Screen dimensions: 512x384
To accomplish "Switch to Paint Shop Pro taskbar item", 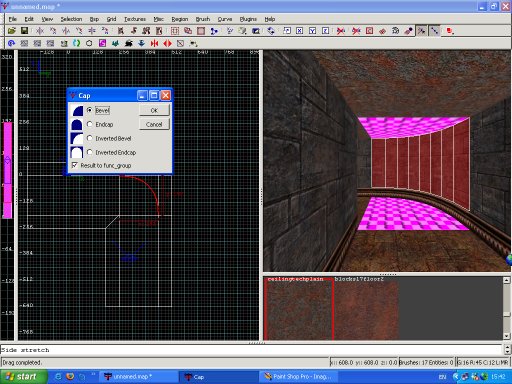I will [x=298, y=377].
